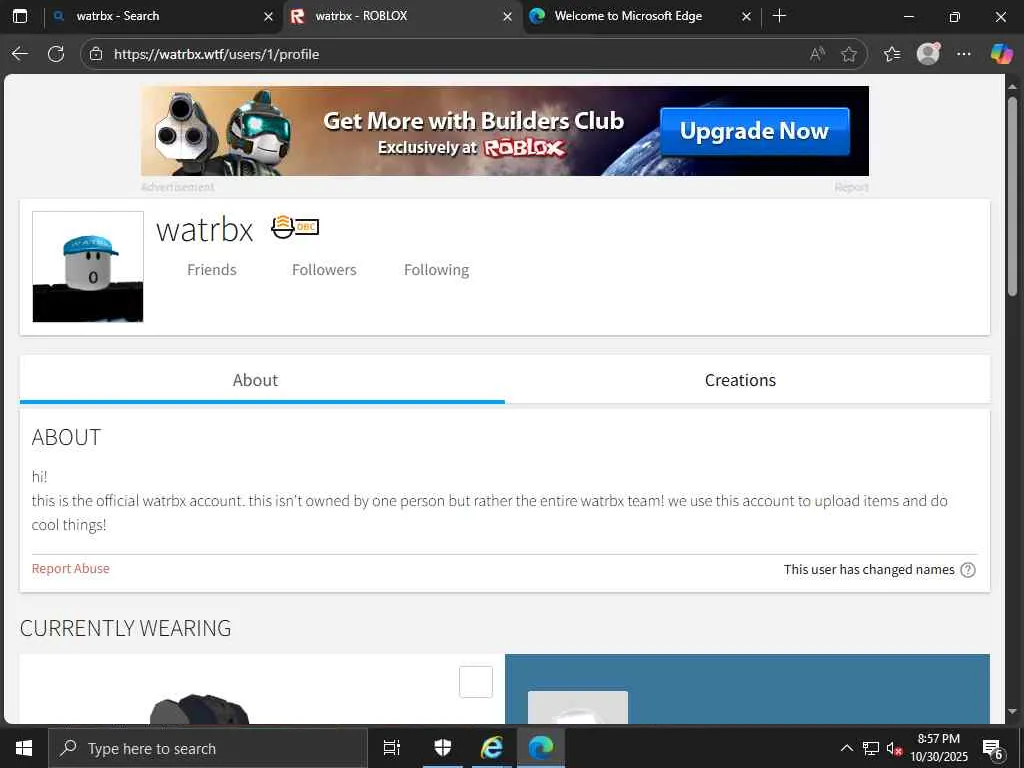The width and height of the screenshot is (1024, 768).
Task: Go back with the browser back arrow
Action: click(x=20, y=54)
